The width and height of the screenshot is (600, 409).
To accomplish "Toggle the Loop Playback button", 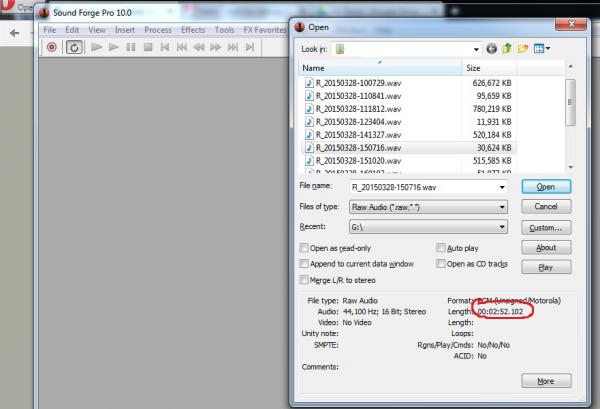I will [x=73, y=47].
